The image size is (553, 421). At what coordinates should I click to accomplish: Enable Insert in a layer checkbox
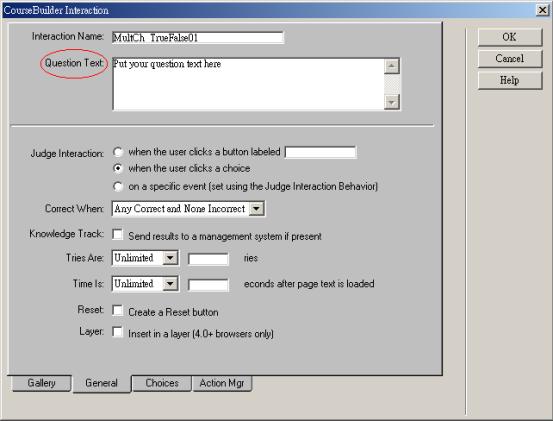click(117, 332)
